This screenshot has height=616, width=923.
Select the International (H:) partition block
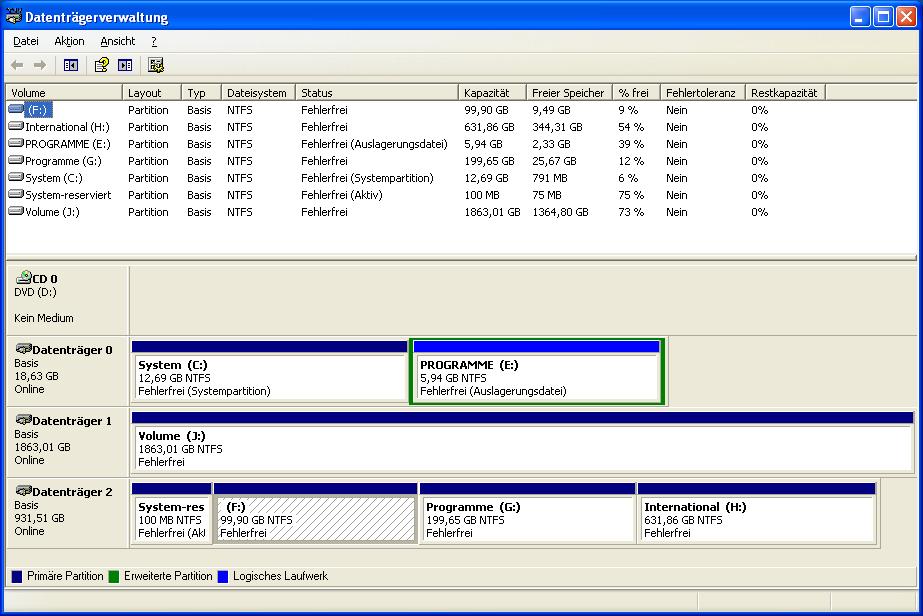[x=757, y=513]
